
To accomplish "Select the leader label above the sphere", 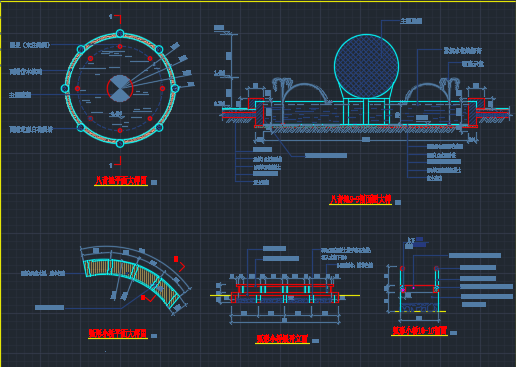I will 411,21.
